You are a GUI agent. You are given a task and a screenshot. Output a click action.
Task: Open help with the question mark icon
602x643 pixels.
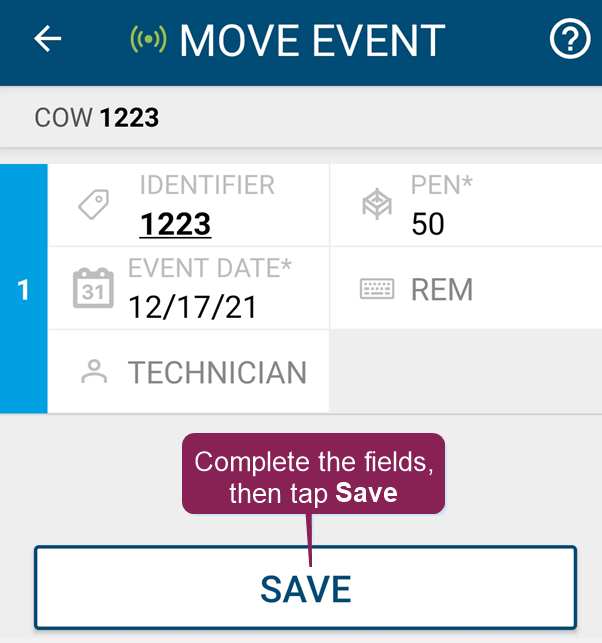(570, 40)
